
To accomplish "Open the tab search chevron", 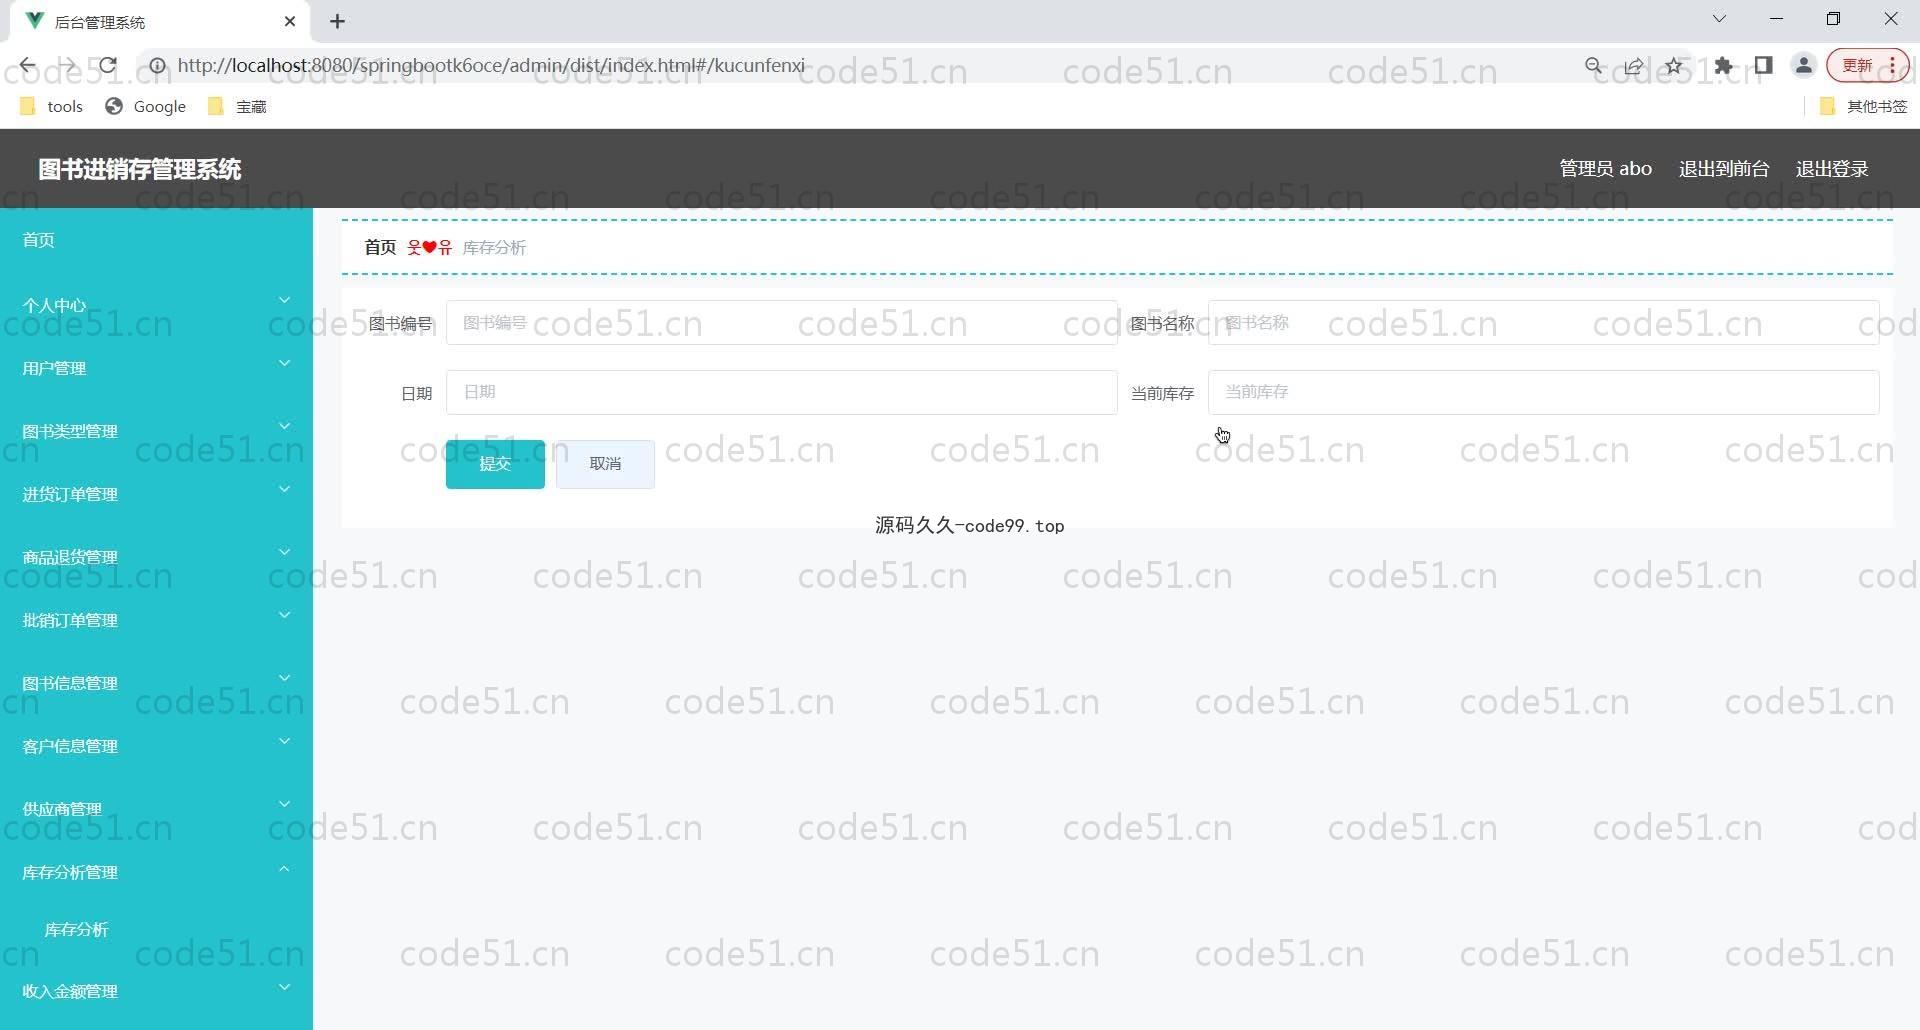I will pyautogui.click(x=1719, y=19).
